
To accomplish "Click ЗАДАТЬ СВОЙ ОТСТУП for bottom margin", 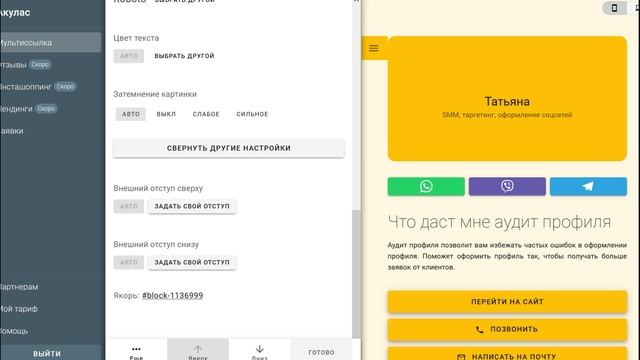I will pyautogui.click(x=192, y=262).
